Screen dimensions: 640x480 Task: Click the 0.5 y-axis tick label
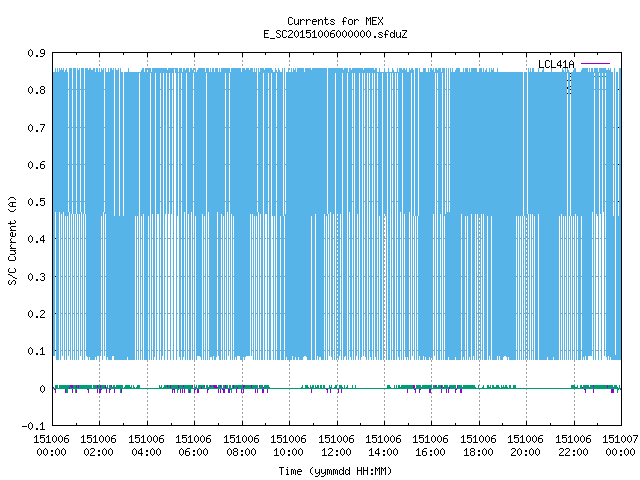click(36, 202)
